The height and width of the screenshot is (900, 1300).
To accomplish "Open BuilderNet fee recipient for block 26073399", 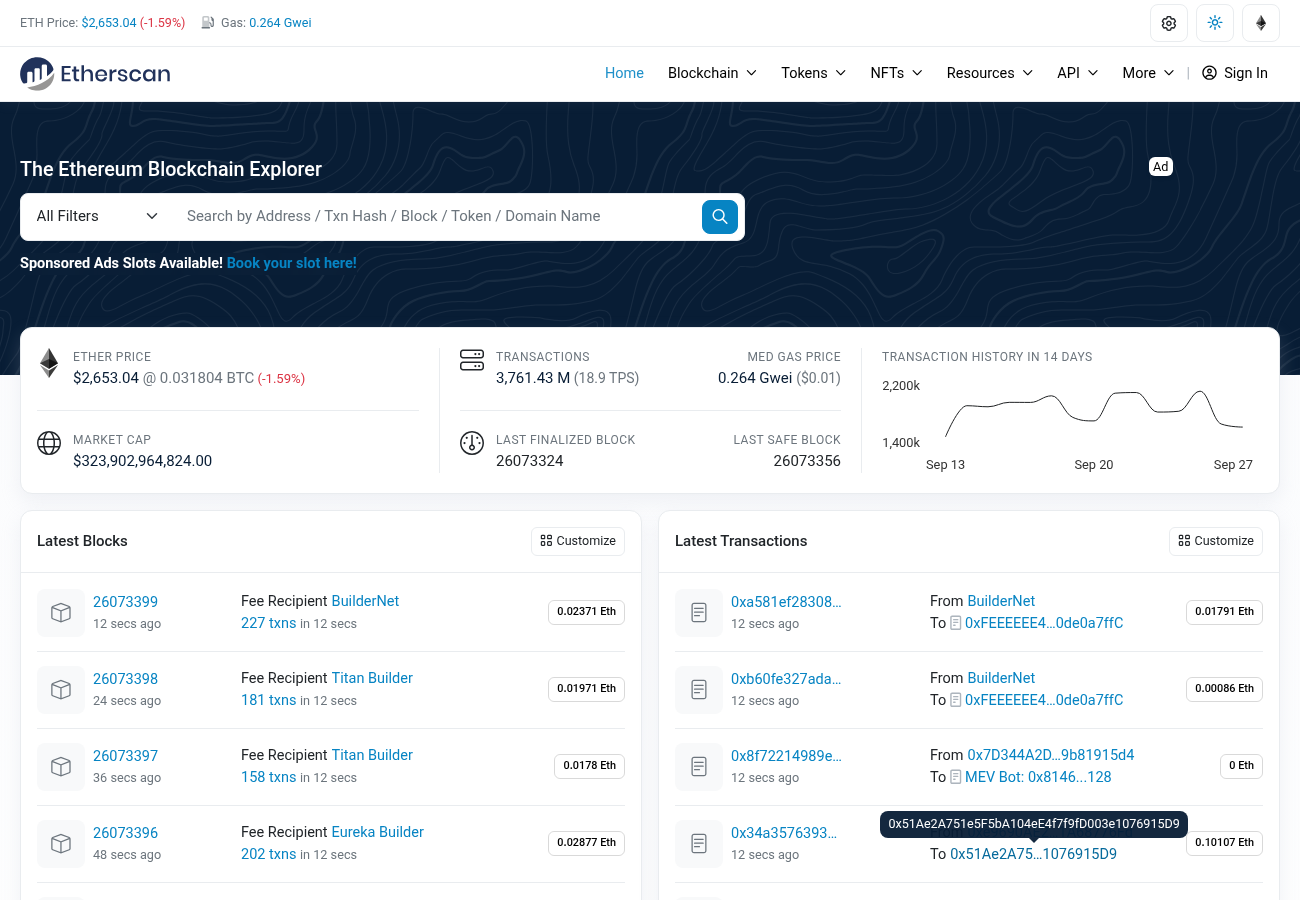I will pos(365,601).
